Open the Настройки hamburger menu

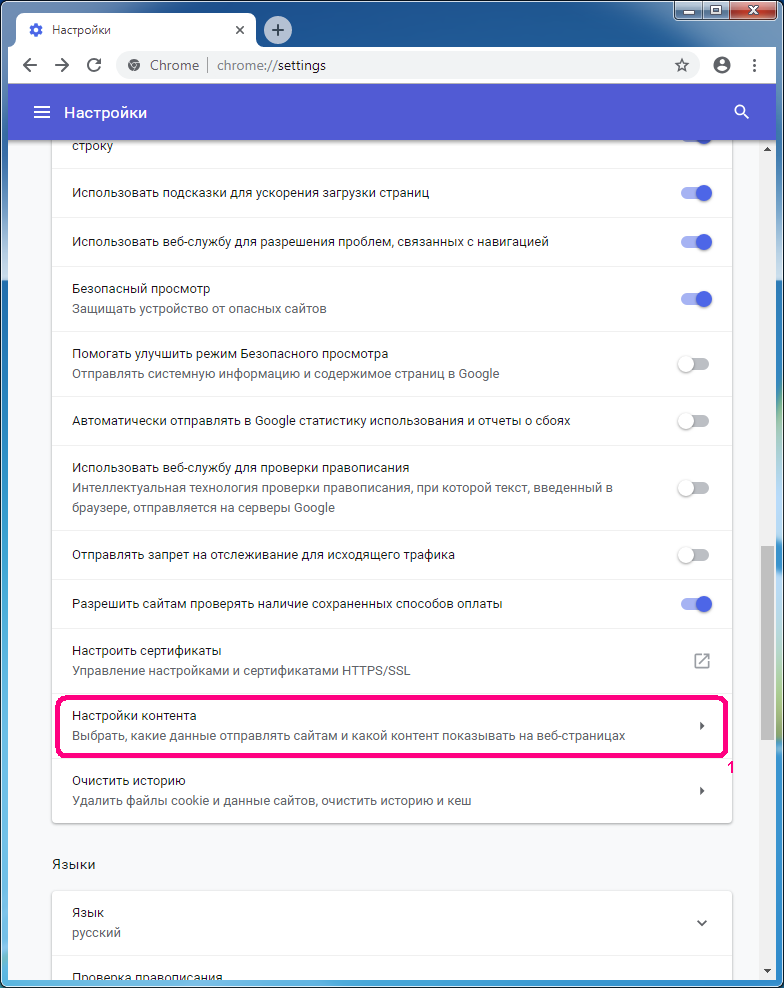point(42,112)
